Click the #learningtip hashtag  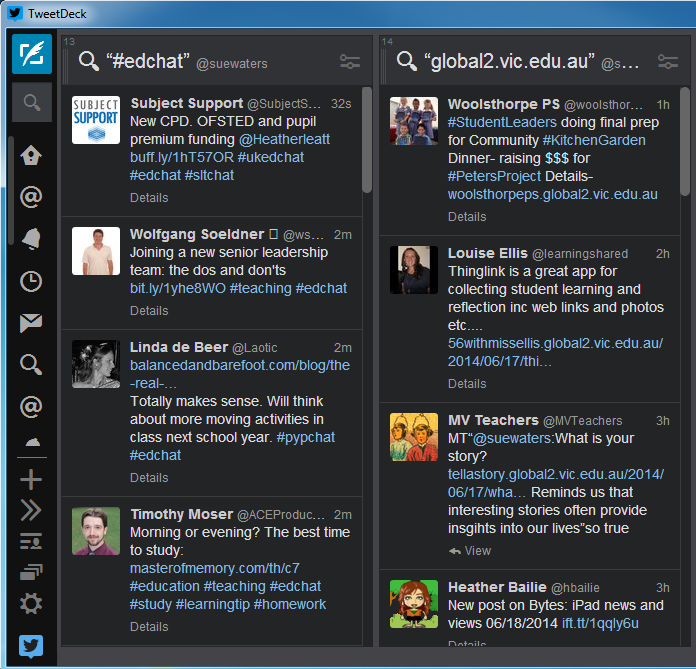[212, 604]
